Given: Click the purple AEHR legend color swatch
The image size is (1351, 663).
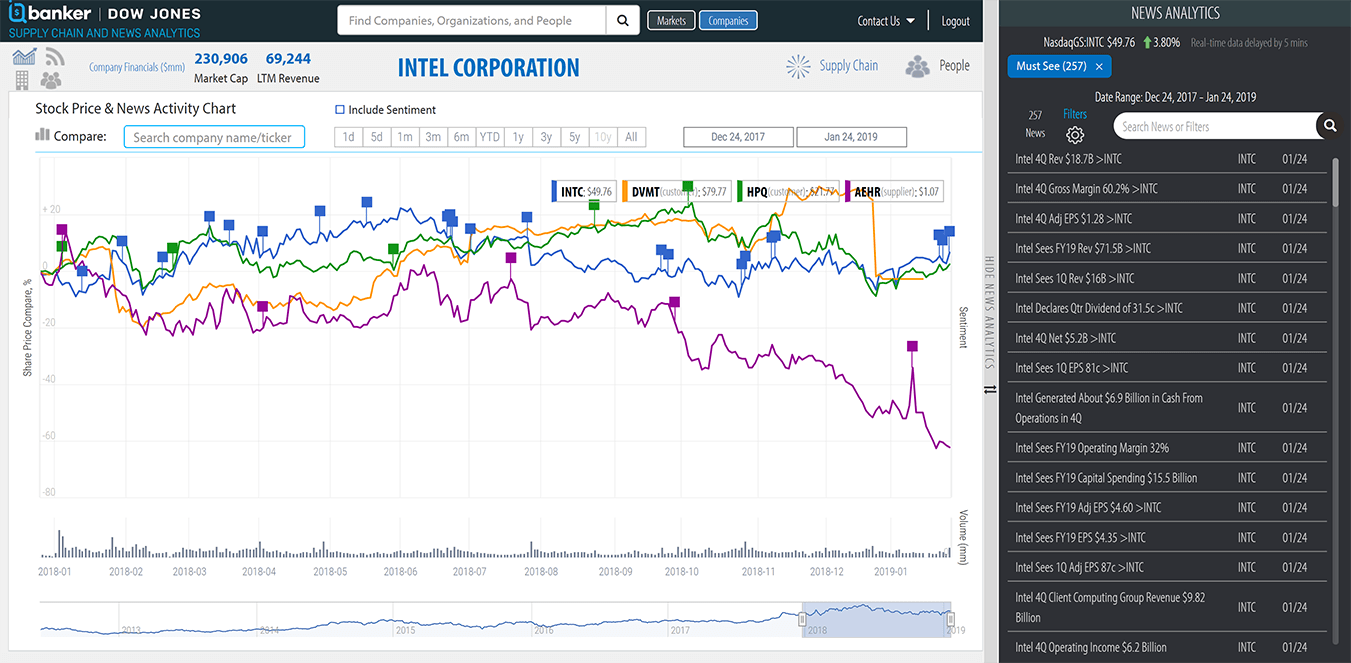Looking at the screenshot, I should point(848,191).
